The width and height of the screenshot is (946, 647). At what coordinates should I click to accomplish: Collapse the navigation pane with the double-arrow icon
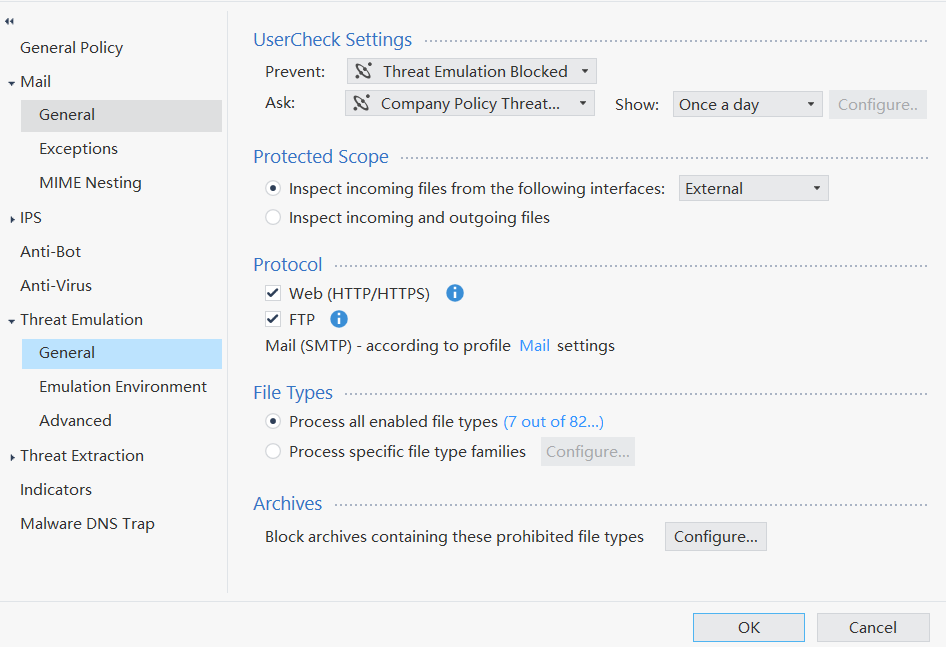click(x=10, y=21)
